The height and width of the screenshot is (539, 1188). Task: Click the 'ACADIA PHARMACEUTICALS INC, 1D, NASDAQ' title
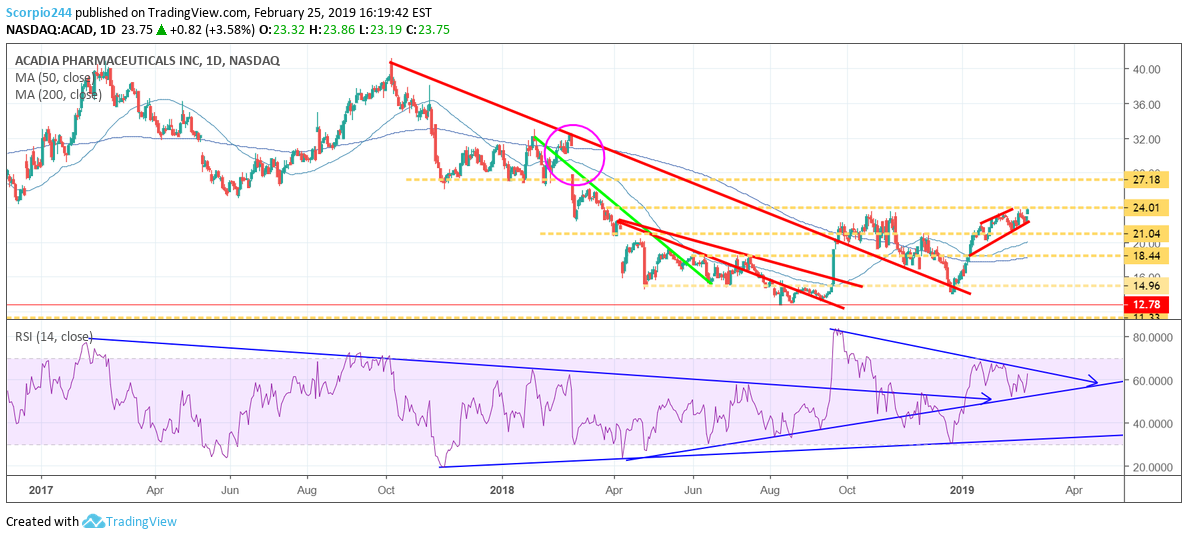pos(147,61)
